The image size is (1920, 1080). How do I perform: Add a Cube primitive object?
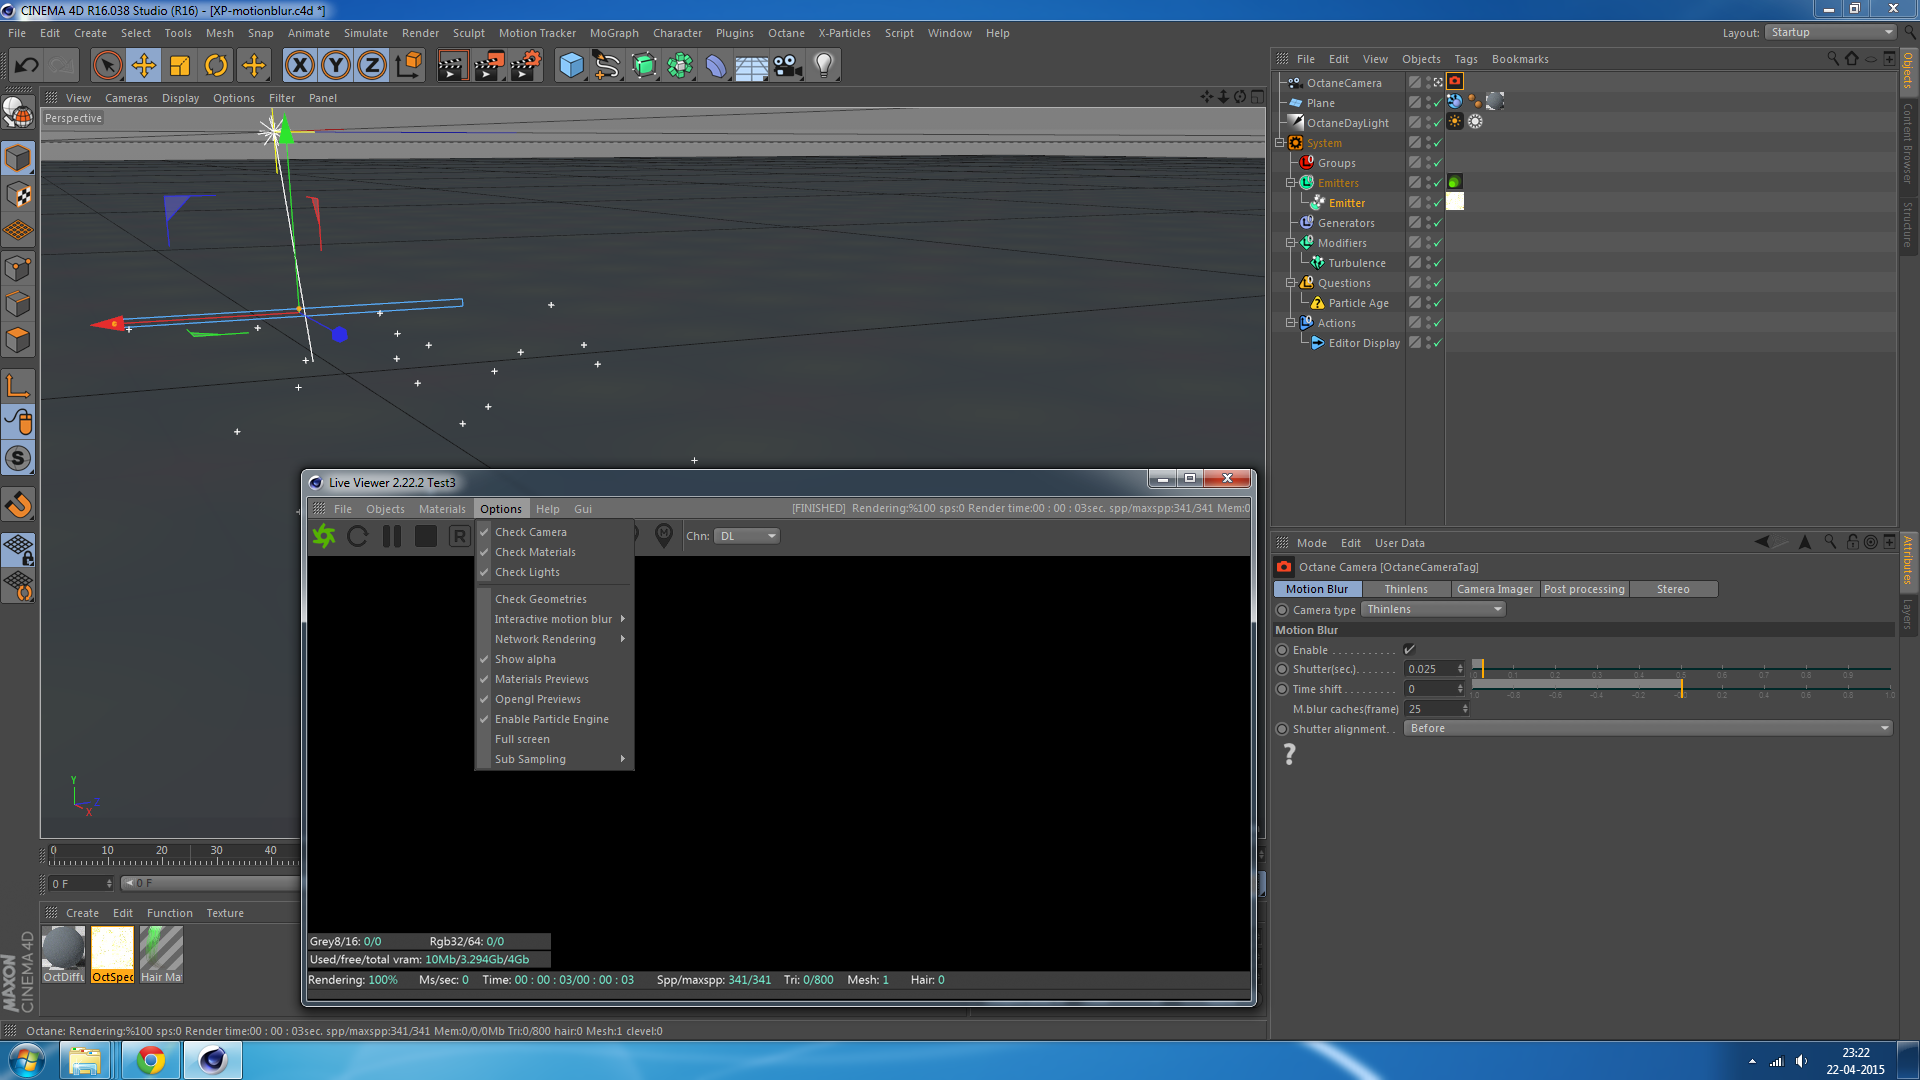(x=571, y=66)
